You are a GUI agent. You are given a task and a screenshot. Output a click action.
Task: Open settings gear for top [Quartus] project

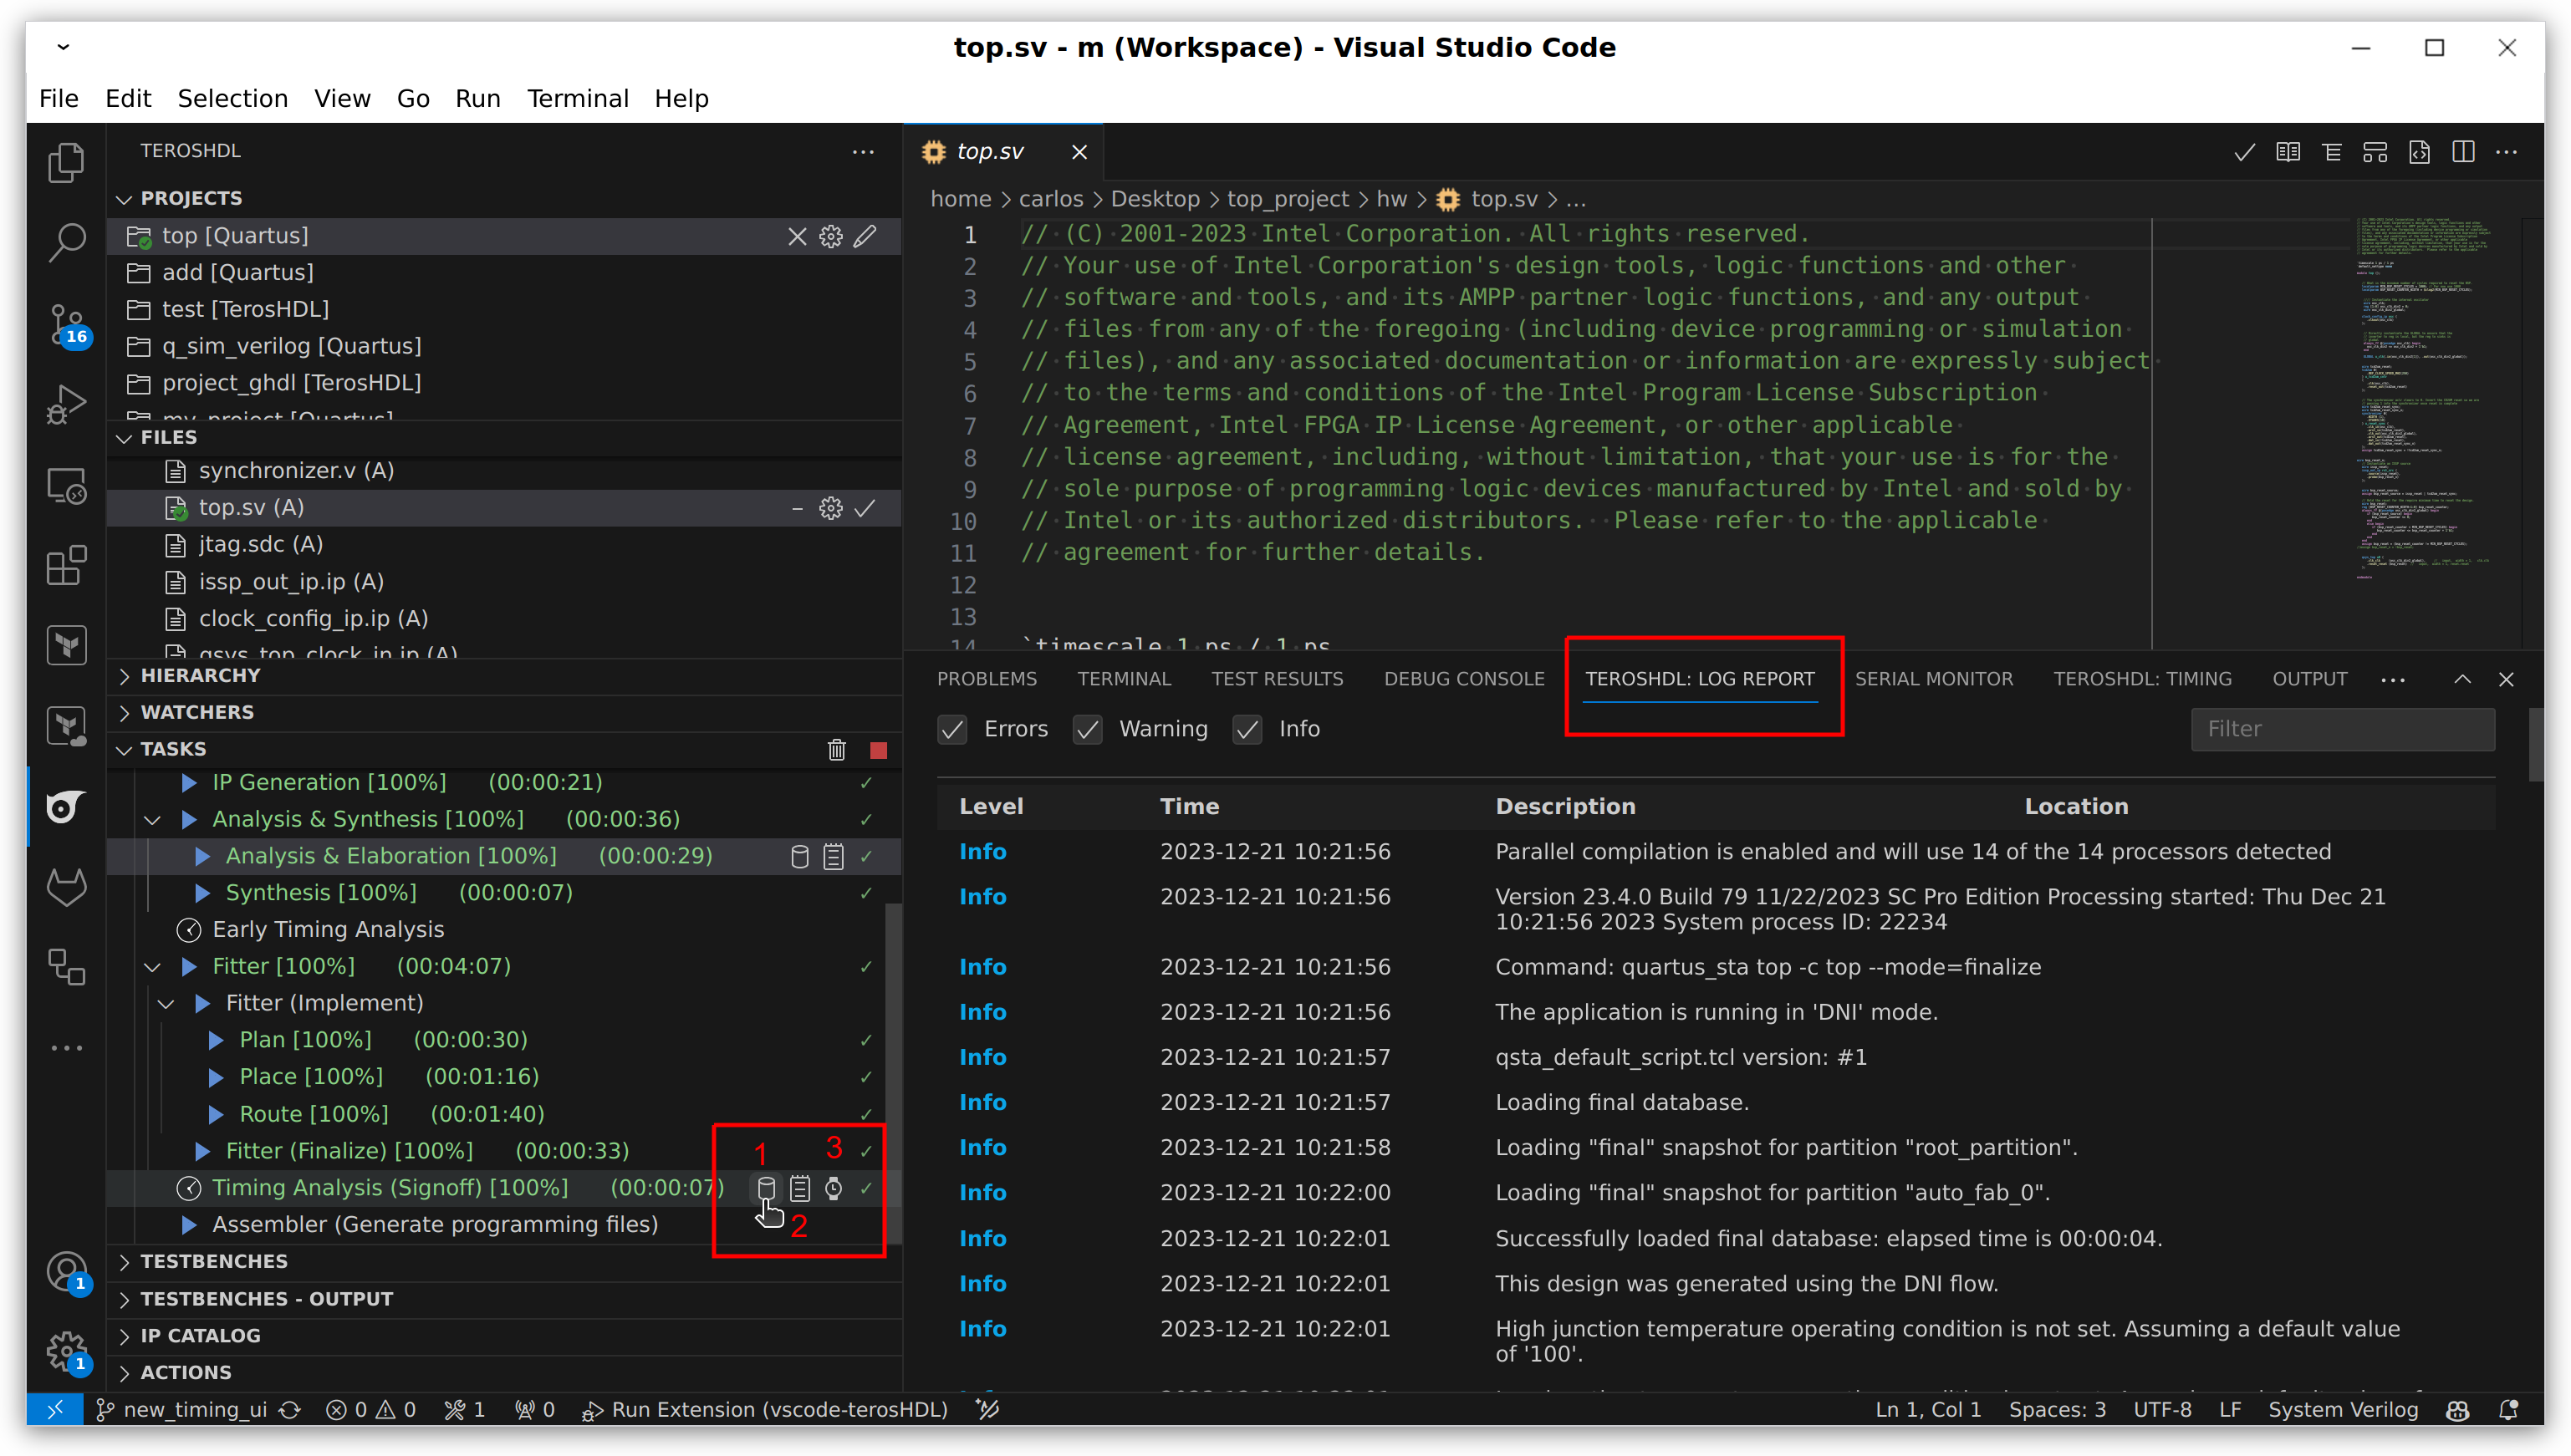[830, 236]
